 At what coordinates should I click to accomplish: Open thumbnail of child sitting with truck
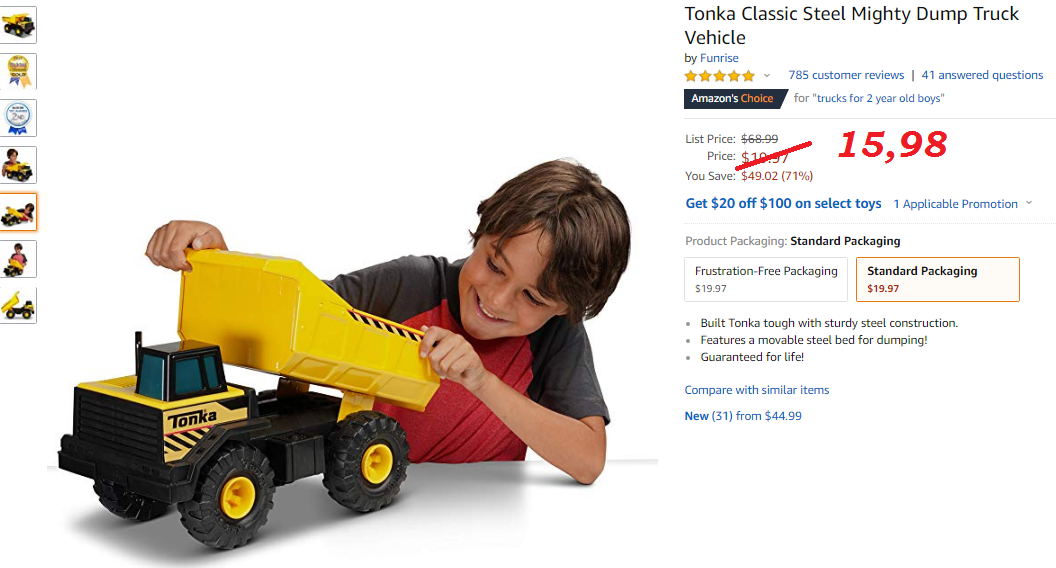click(18, 259)
